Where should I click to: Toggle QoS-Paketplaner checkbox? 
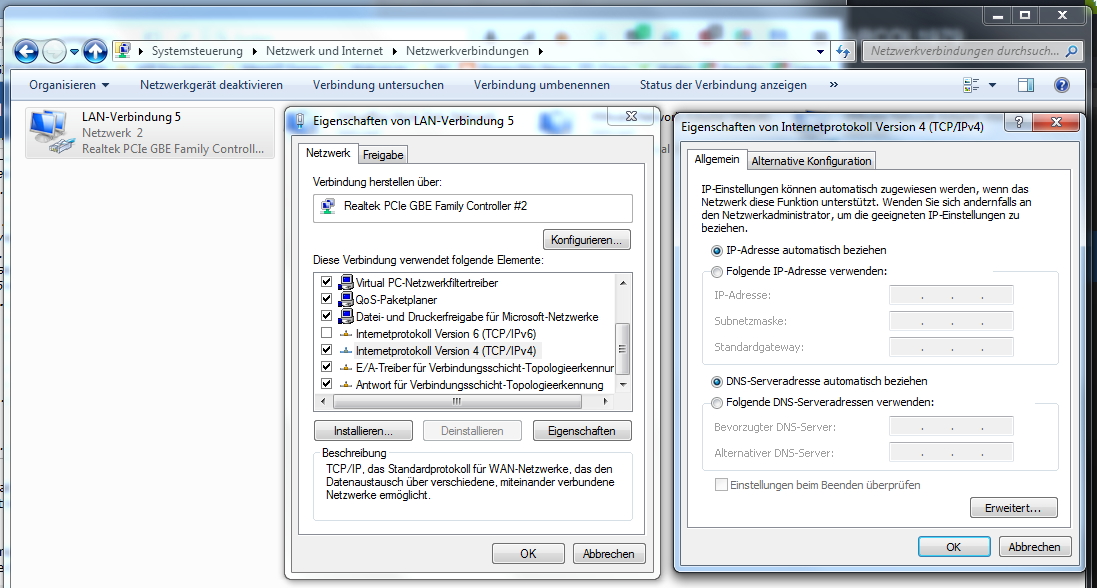point(326,299)
